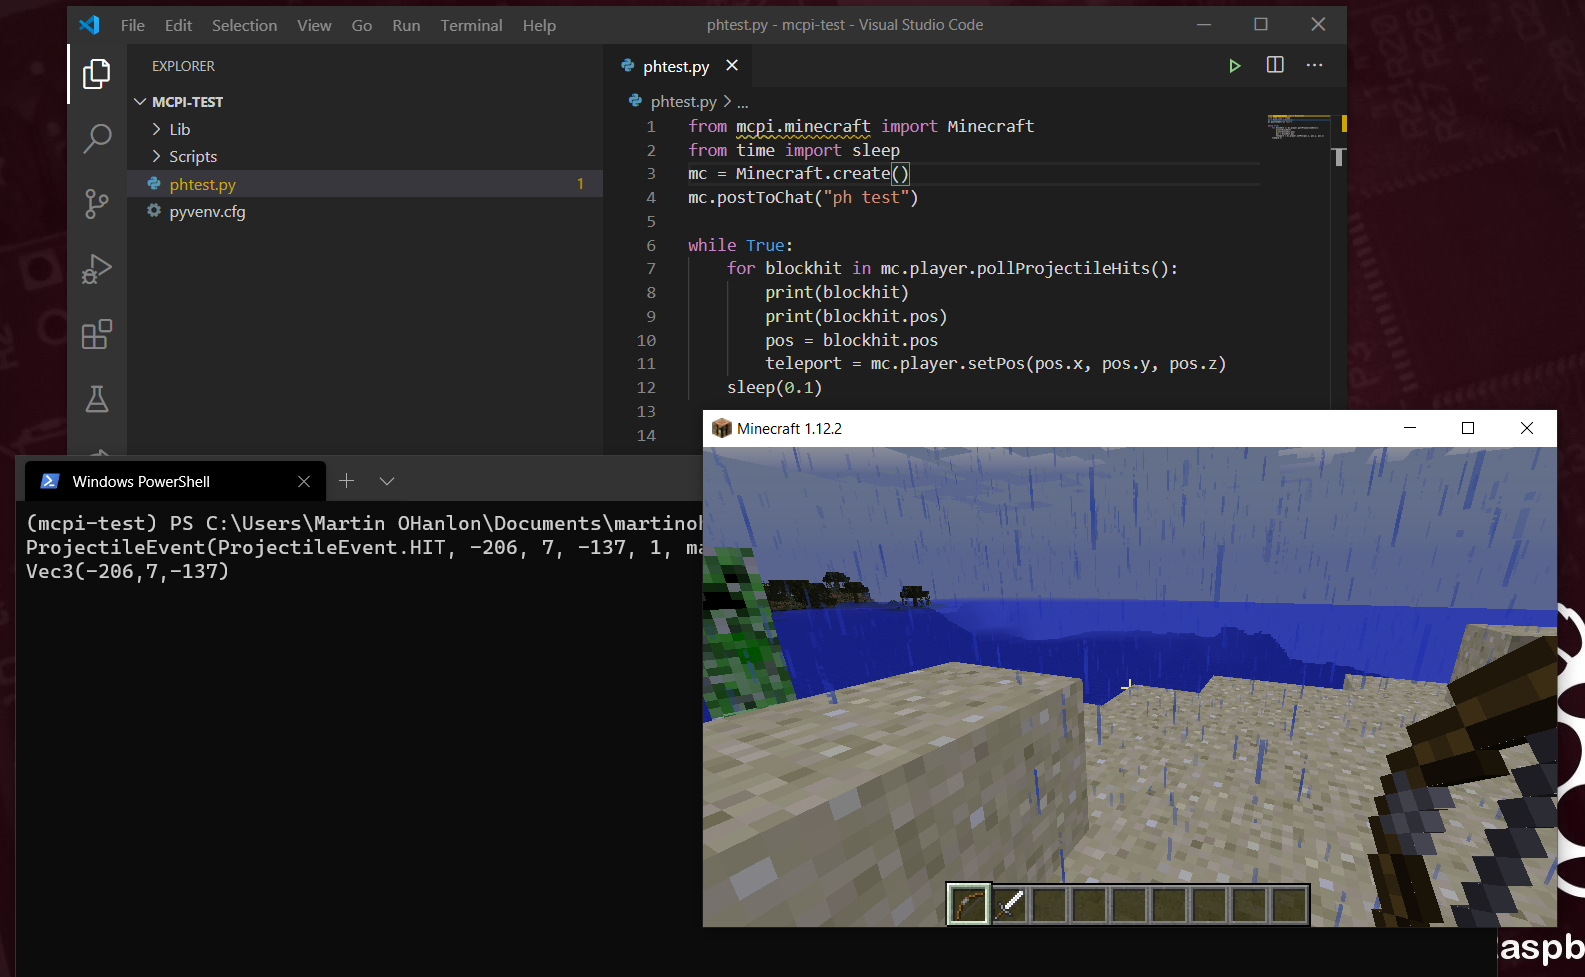The image size is (1585, 977).
Task: Click the 'while True:' code line
Action: click(740, 245)
